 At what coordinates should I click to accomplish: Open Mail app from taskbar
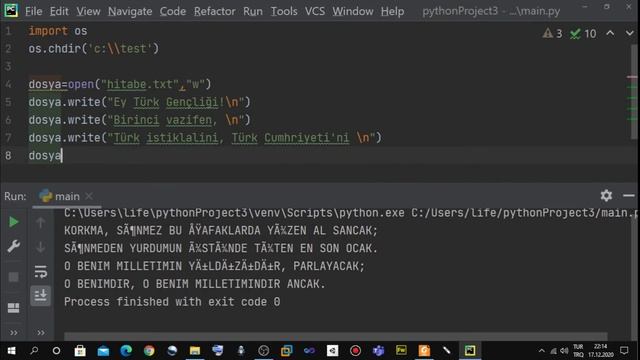click(103, 351)
